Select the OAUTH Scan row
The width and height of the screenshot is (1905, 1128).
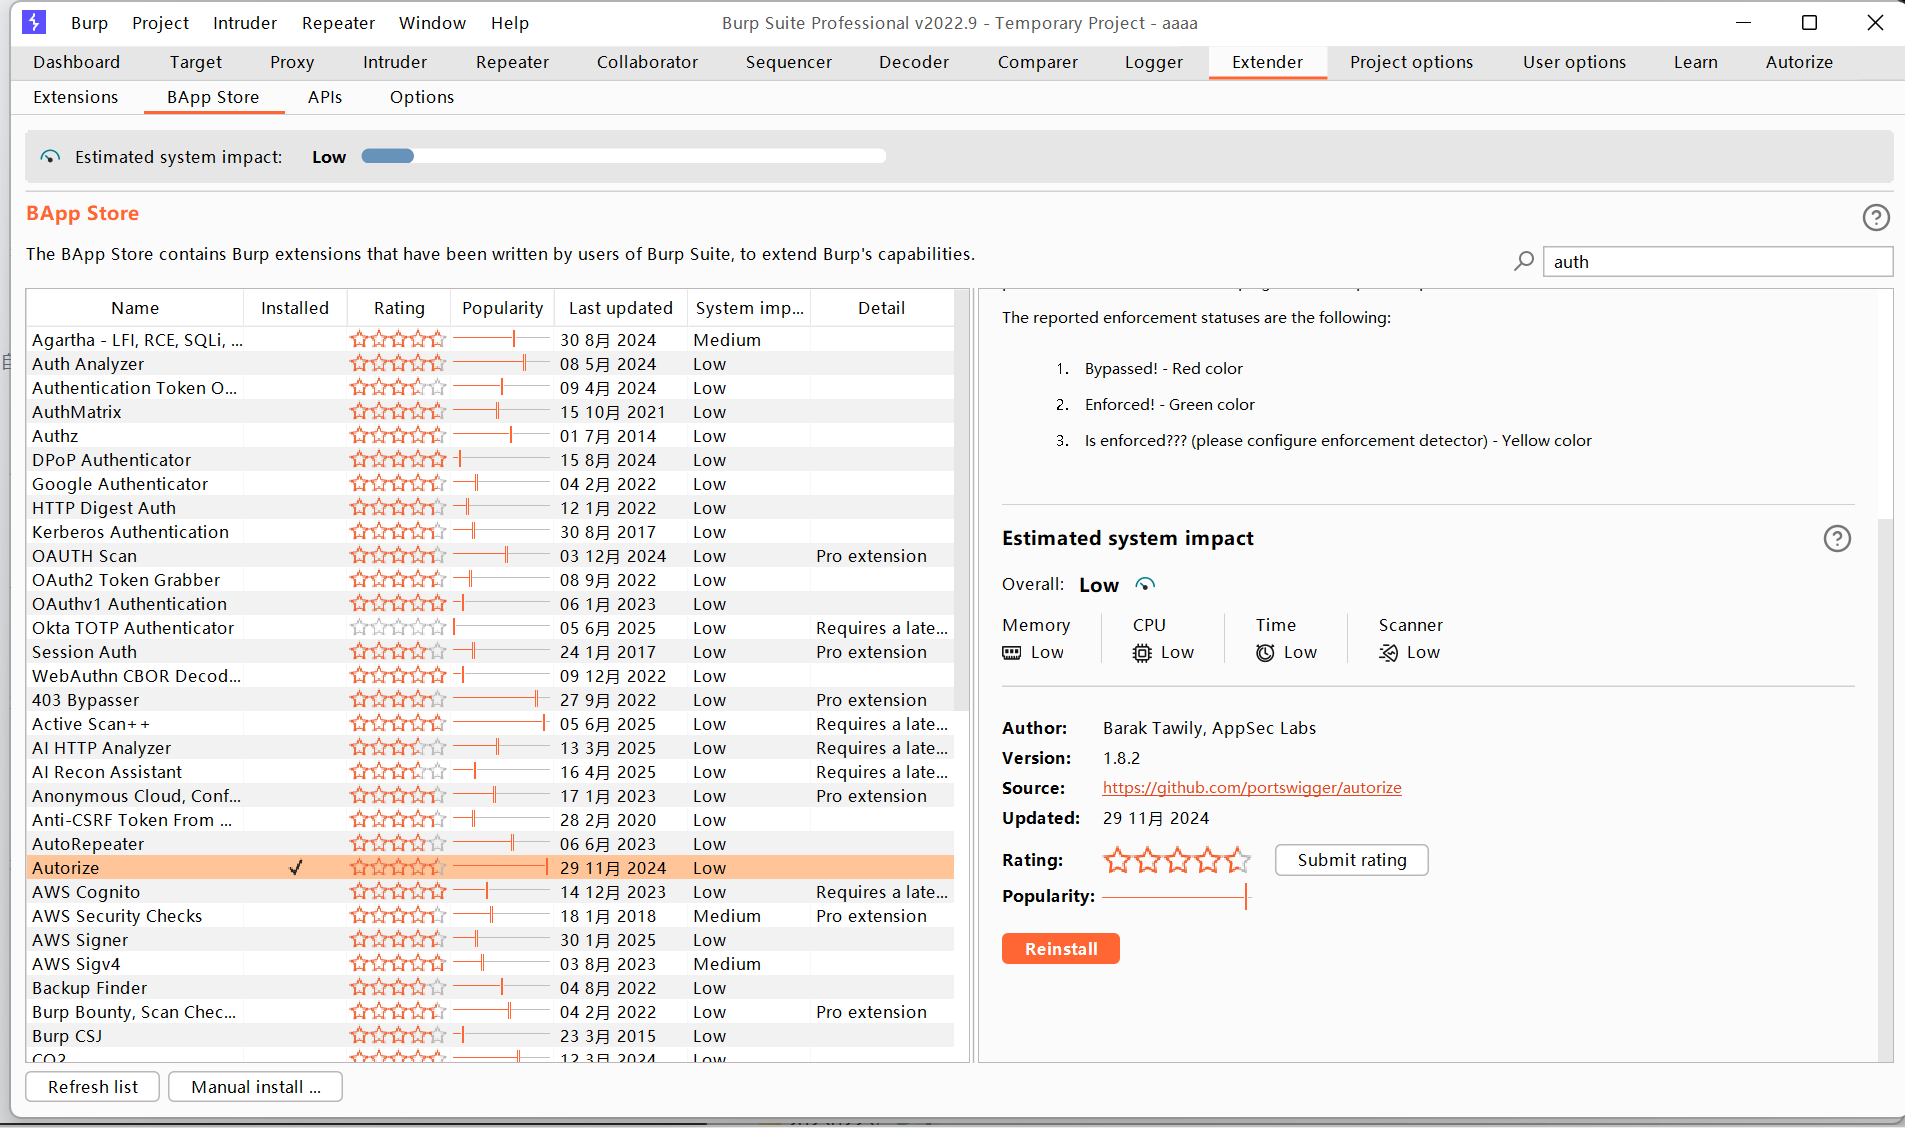click(490, 556)
